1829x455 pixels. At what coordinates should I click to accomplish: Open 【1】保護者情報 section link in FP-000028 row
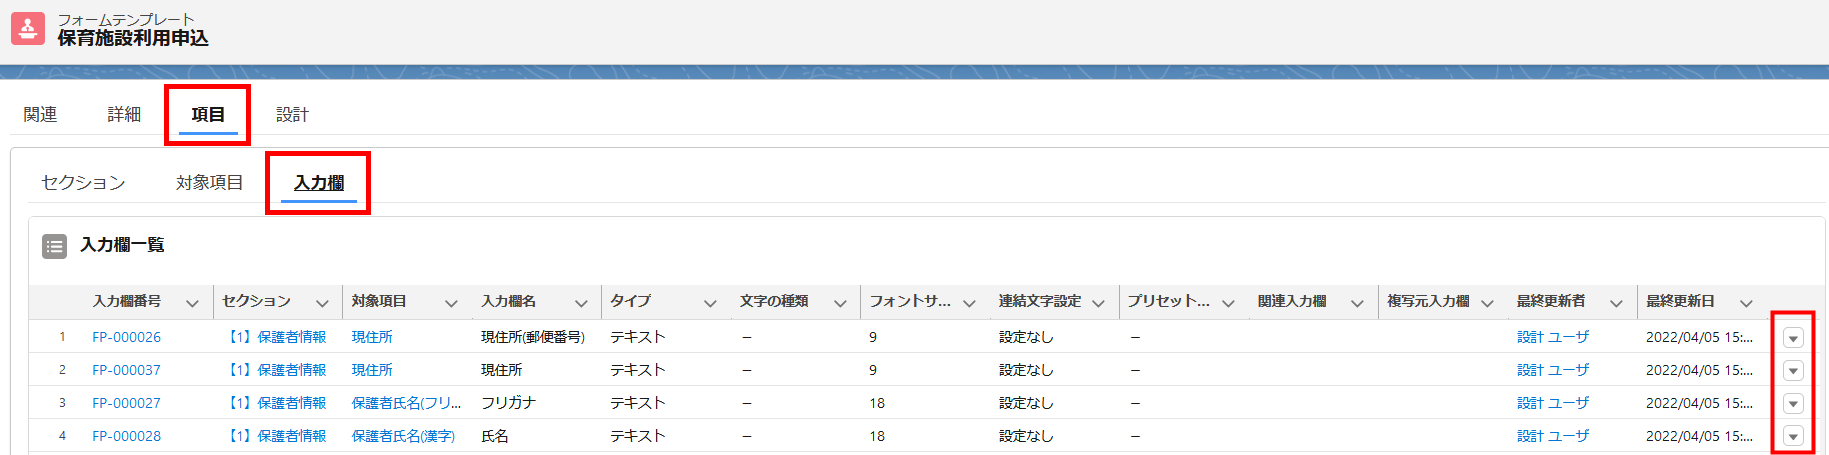tap(275, 436)
